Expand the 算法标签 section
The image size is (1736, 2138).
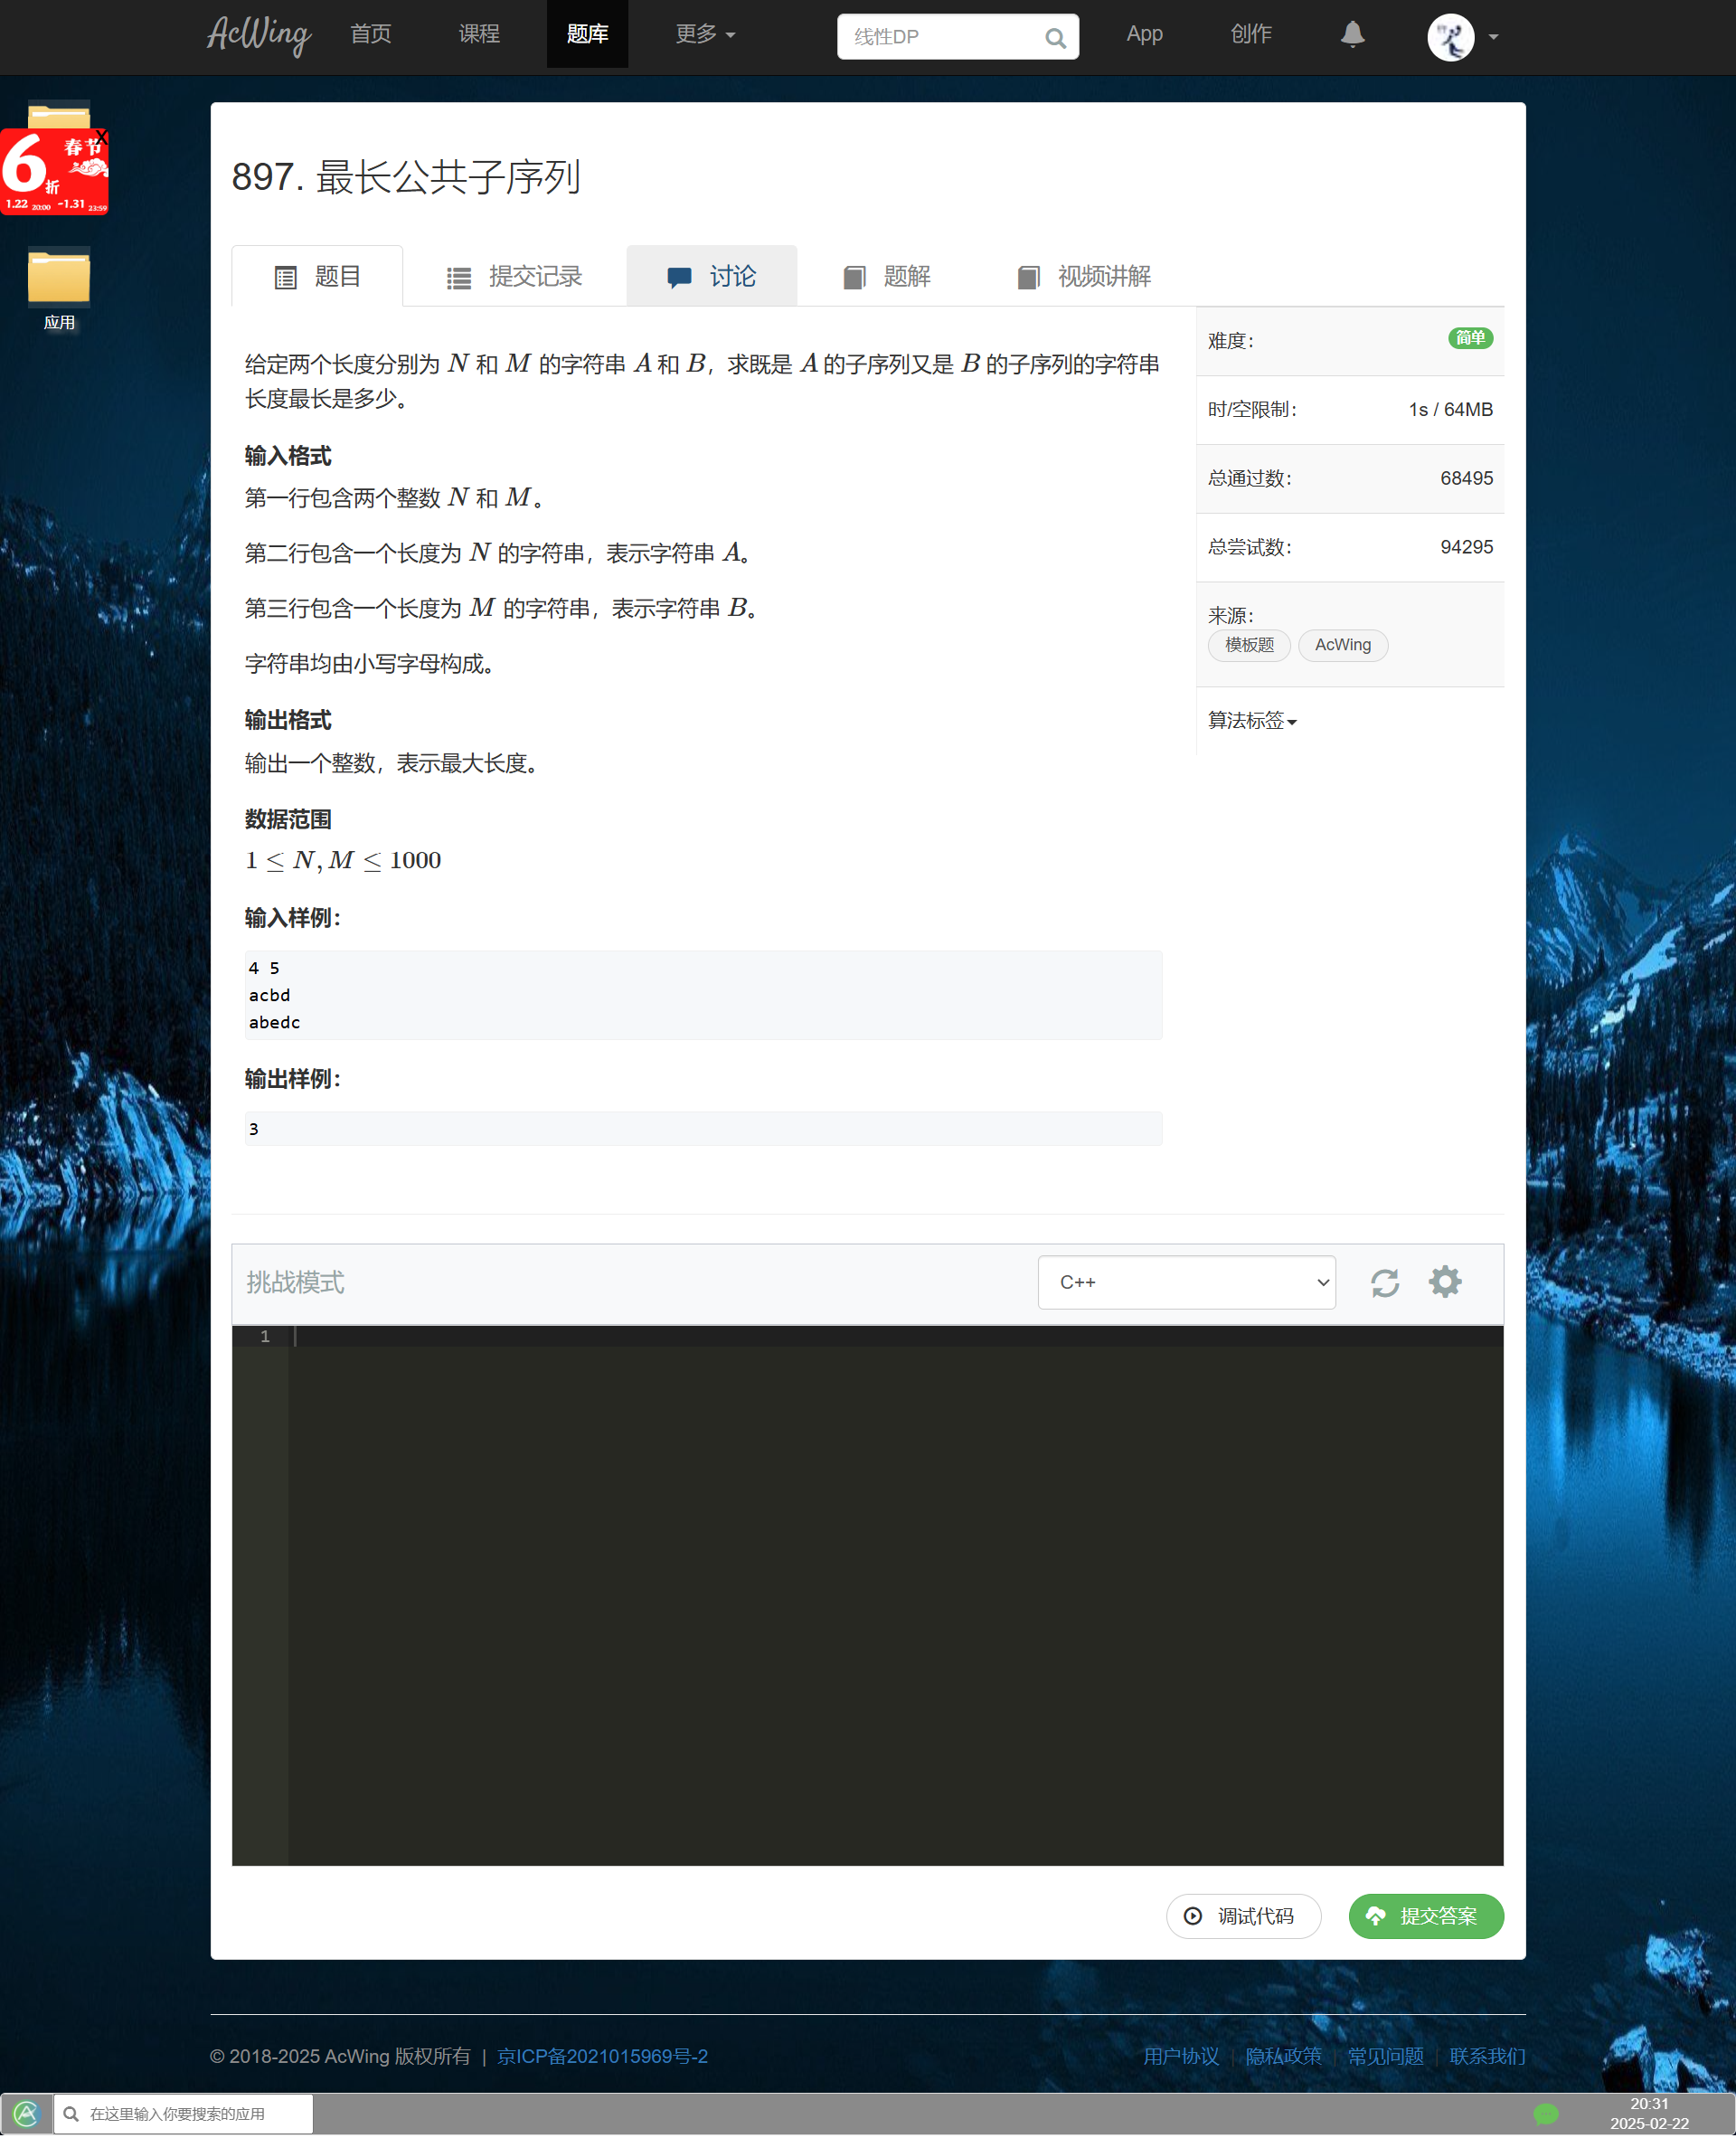pos(1251,720)
